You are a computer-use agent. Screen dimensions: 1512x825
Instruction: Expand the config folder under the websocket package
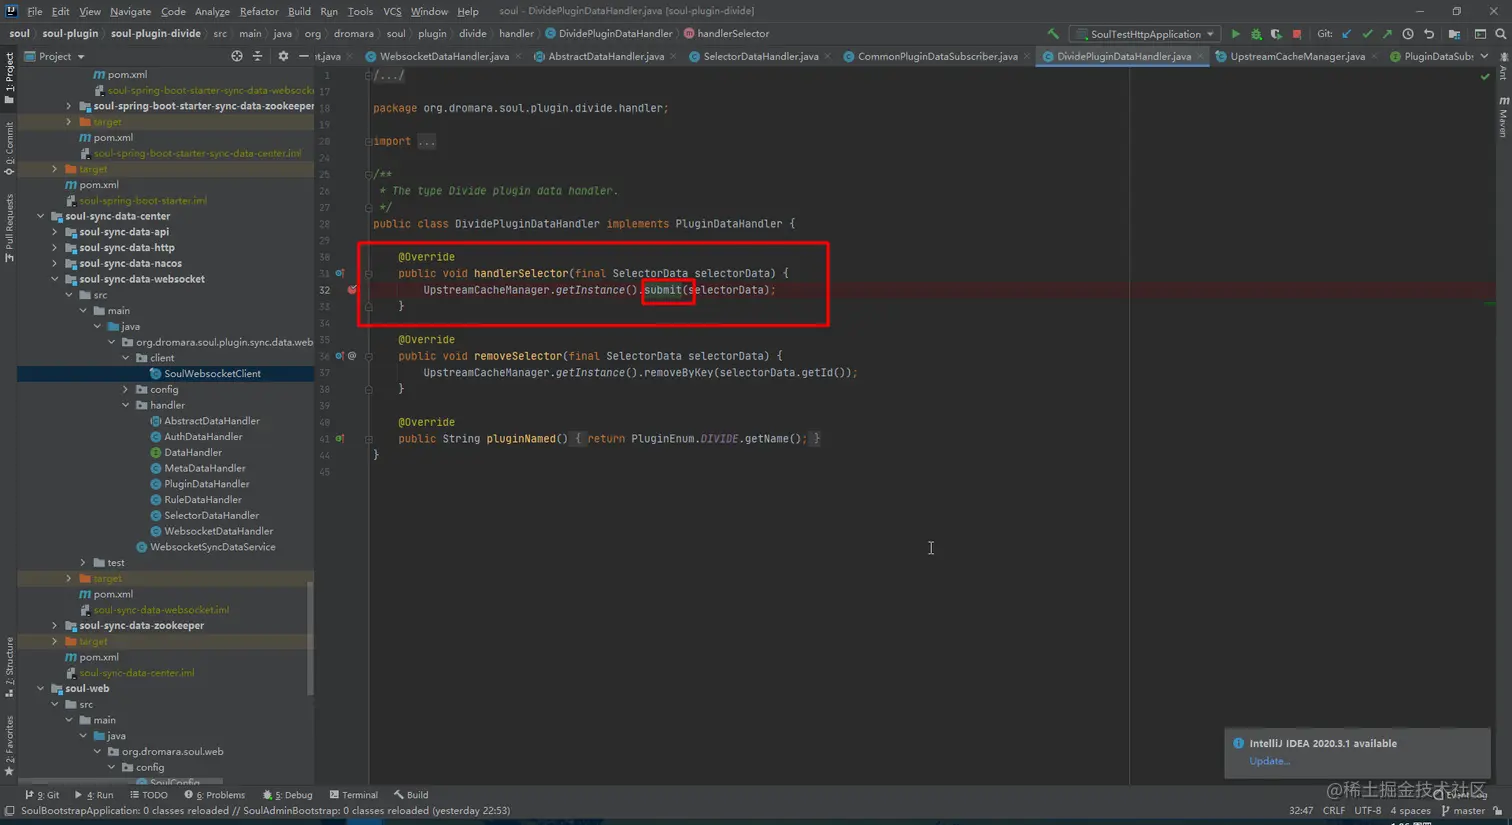pos(126,390)
